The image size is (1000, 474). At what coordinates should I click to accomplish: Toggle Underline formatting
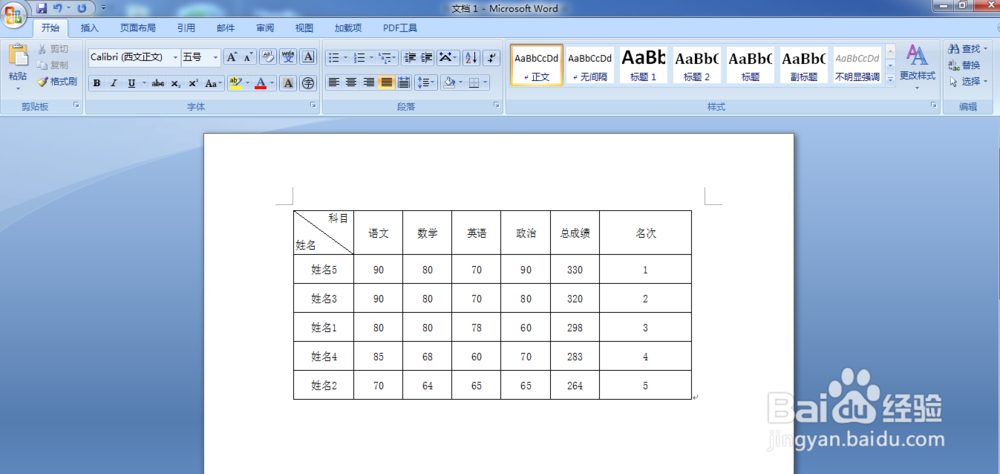click(x=131, y=84)
